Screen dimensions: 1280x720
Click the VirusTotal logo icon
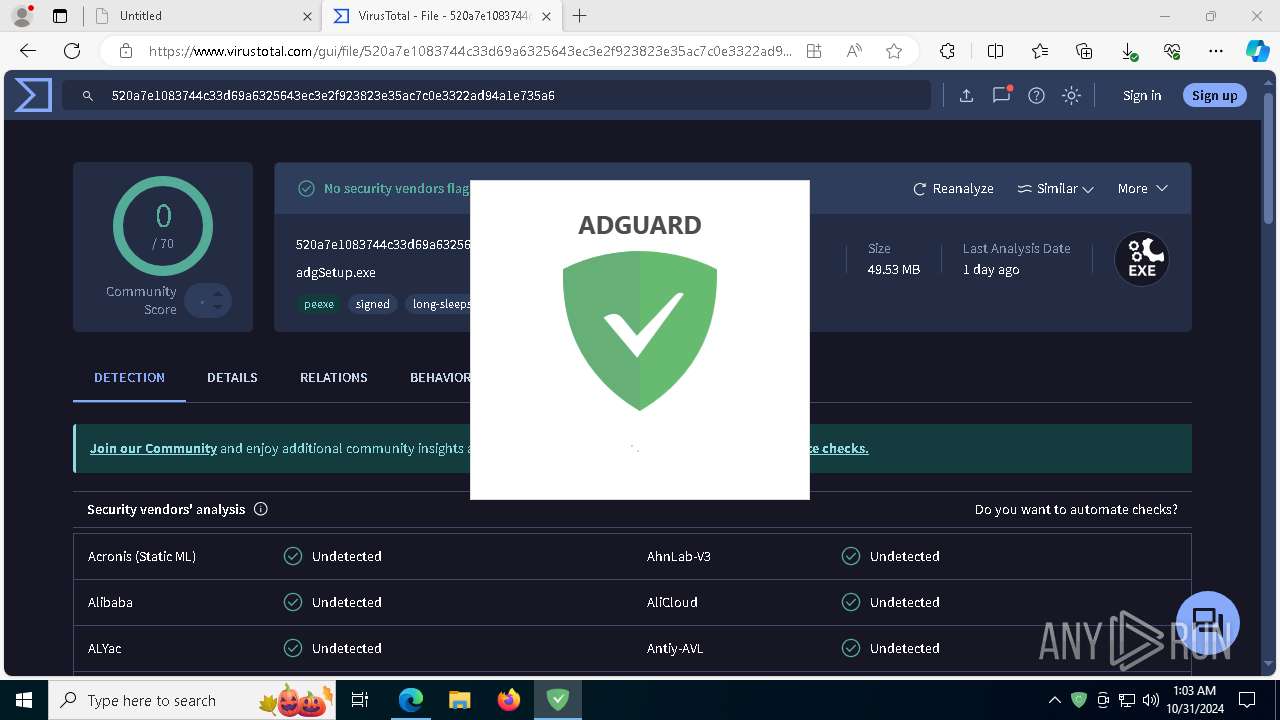(x=33, y=95)
